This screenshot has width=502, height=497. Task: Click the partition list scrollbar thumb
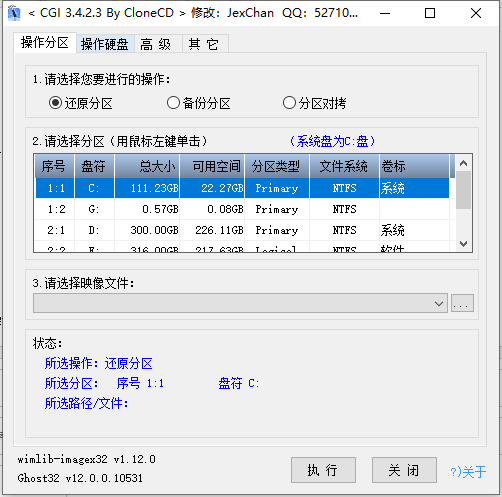coord(463,190)
